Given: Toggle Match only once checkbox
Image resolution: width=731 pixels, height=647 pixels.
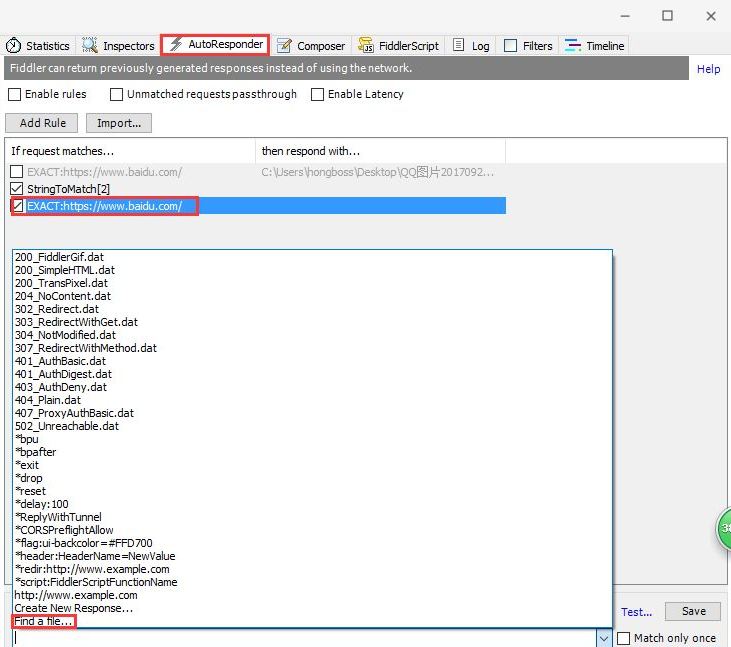Looking at the screenshot, I should 623,638.
